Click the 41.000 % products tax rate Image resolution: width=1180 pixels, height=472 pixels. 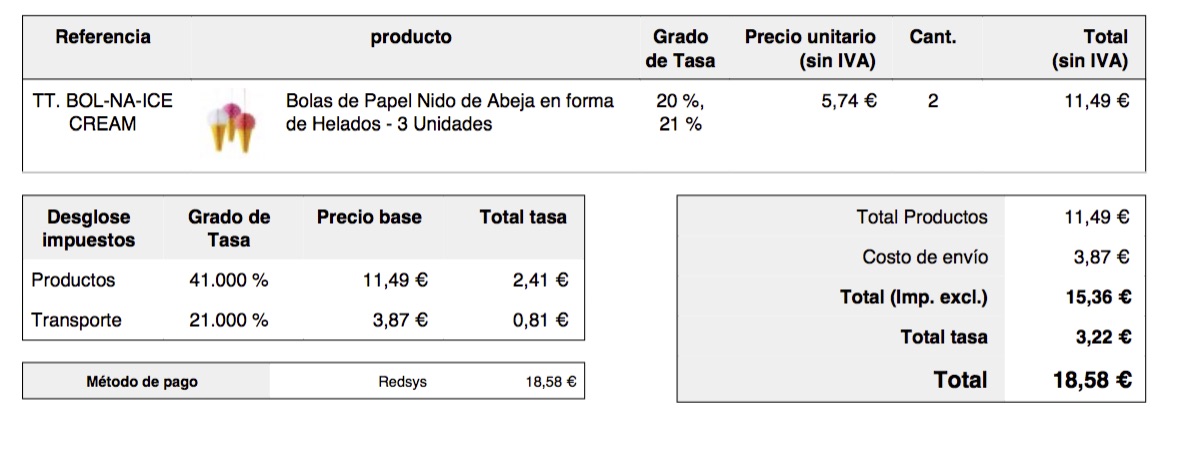(229, 280)
